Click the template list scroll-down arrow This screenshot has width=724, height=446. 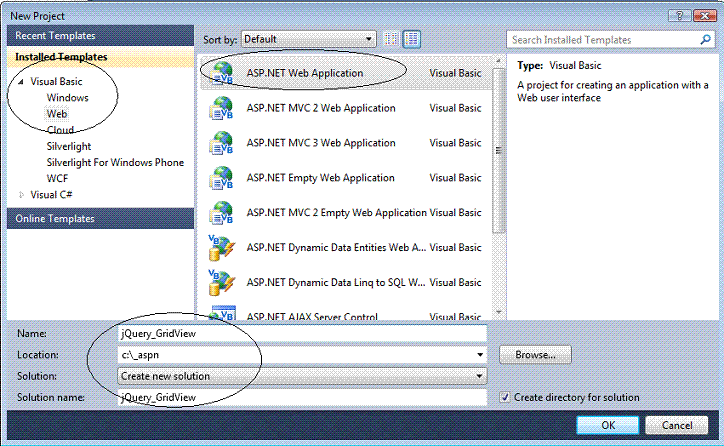tap(498, 313)
